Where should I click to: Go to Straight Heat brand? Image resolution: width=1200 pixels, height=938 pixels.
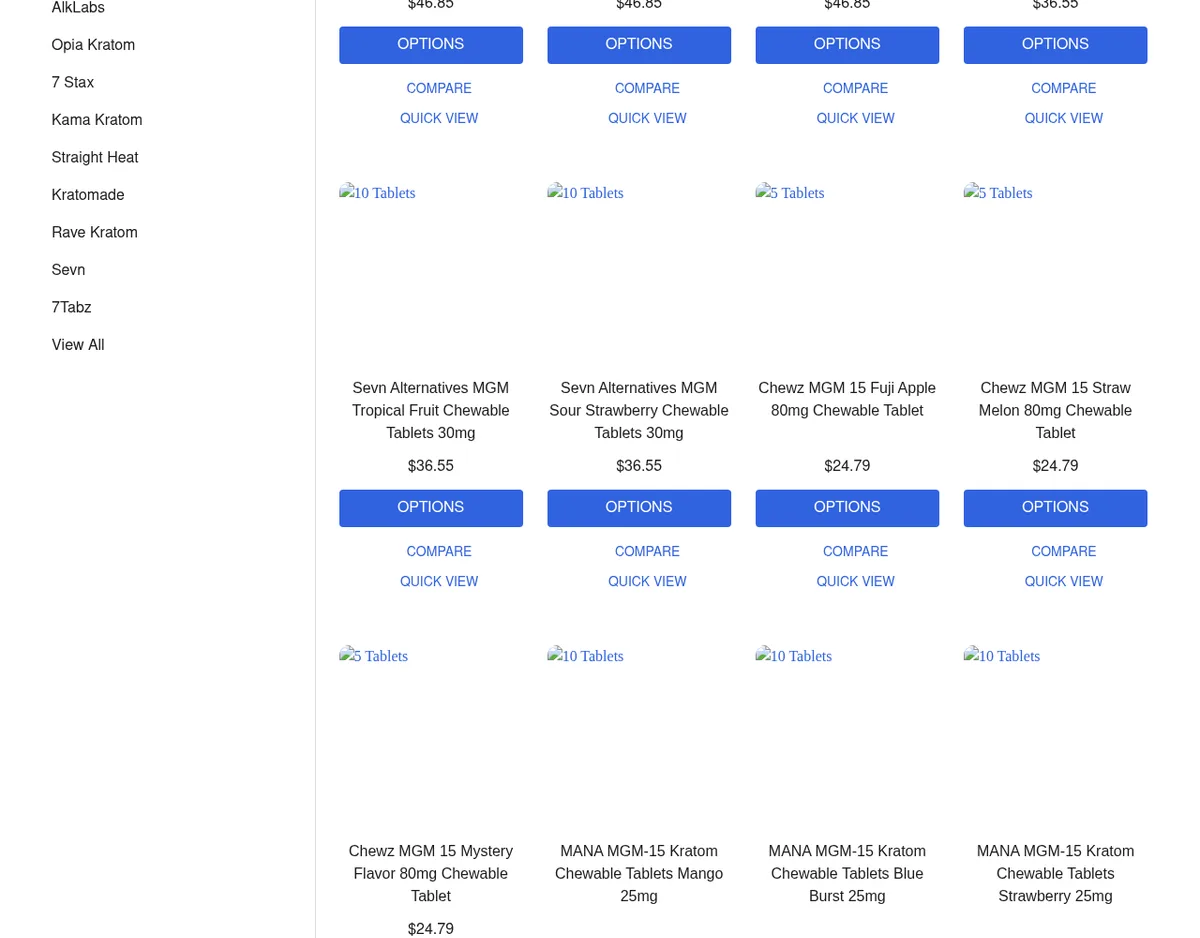pyautogui.click(x=95, y=157)
